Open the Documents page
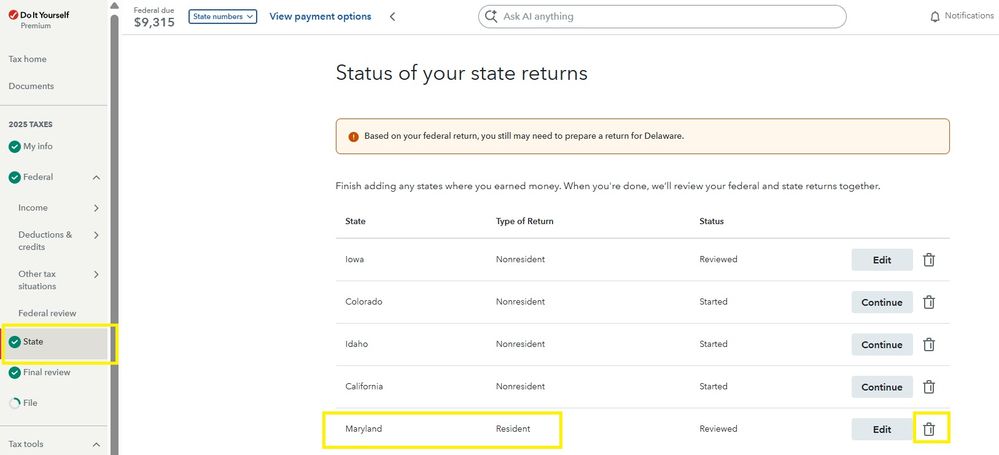The image size is (999, 455). (x=31, y=86)
